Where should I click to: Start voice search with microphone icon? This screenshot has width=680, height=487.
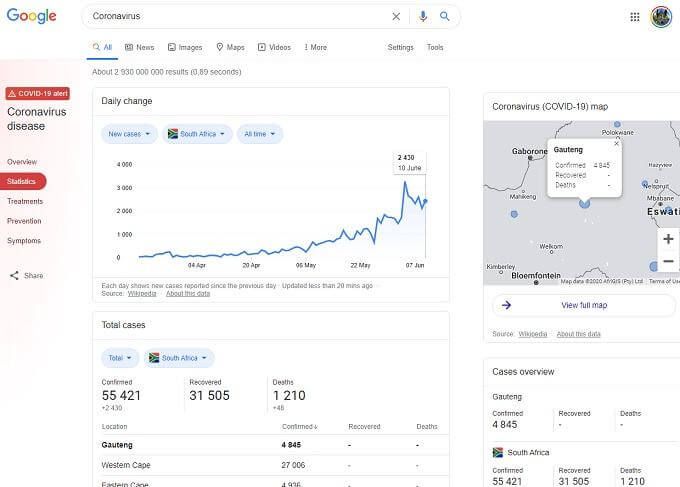click(423, 16)
